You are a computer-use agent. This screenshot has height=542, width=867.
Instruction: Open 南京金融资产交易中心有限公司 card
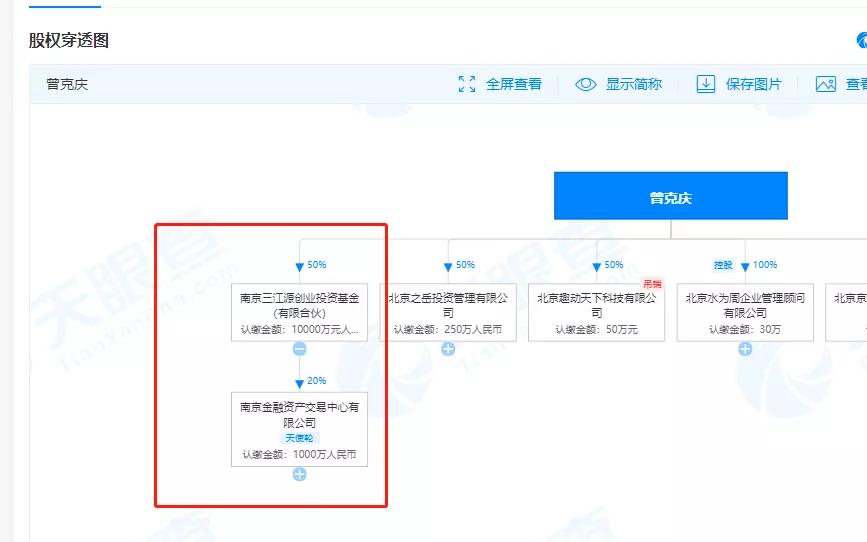[x=299, y=430]
